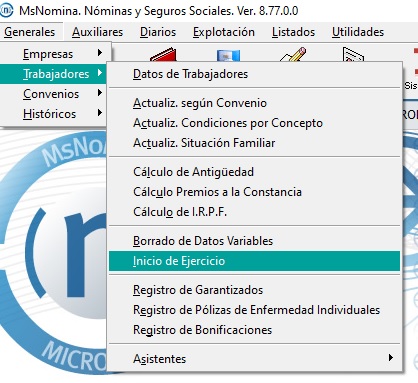
Task: Click the document sheet toolbar icon
Action: (353, 55)
